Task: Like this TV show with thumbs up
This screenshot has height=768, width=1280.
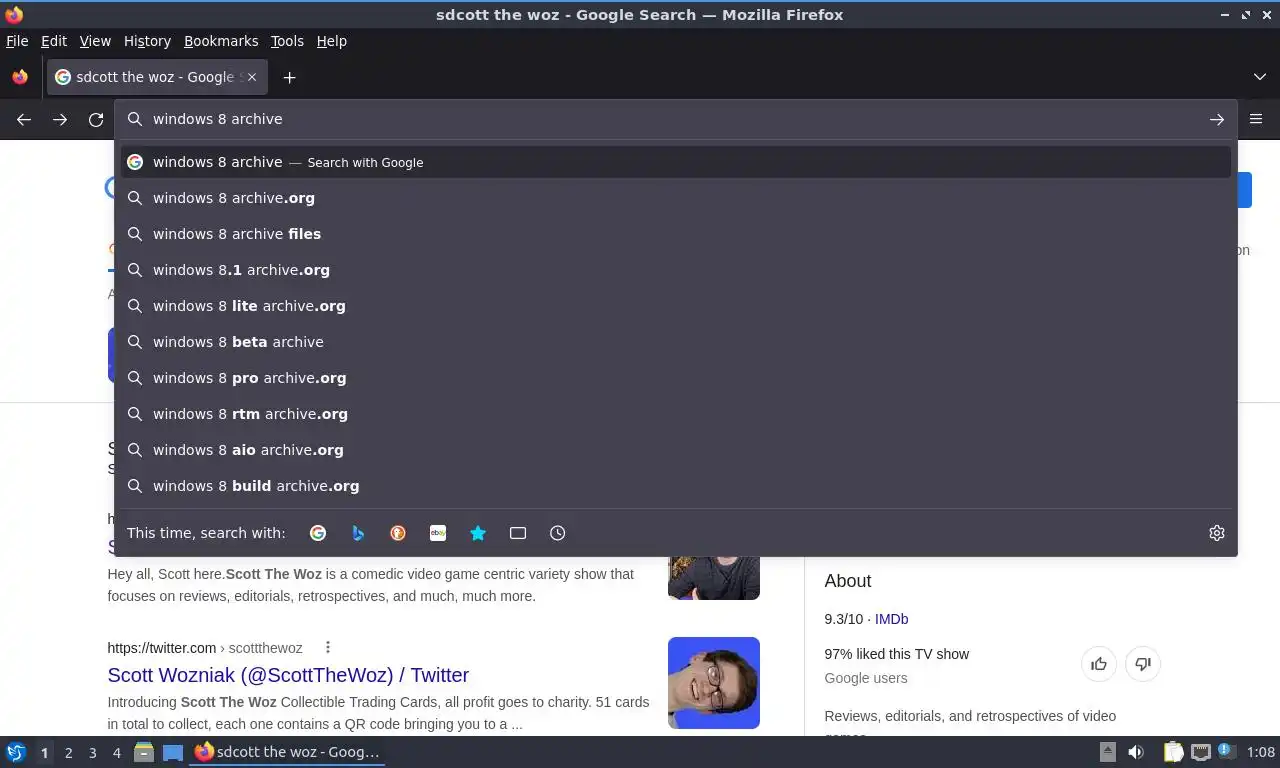Action: (1099, 664)
